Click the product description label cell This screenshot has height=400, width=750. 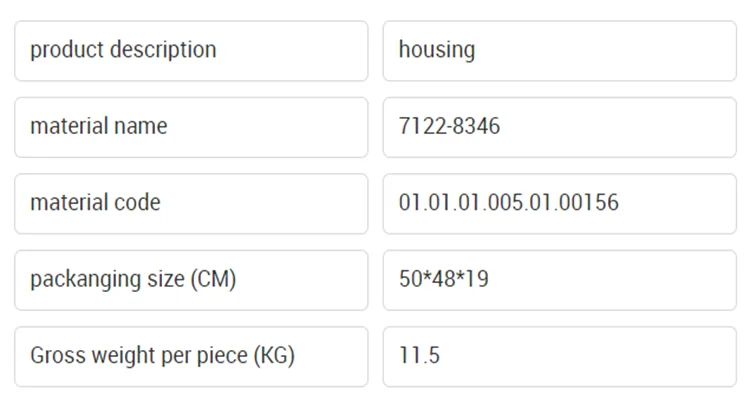(x=190, y=51)
